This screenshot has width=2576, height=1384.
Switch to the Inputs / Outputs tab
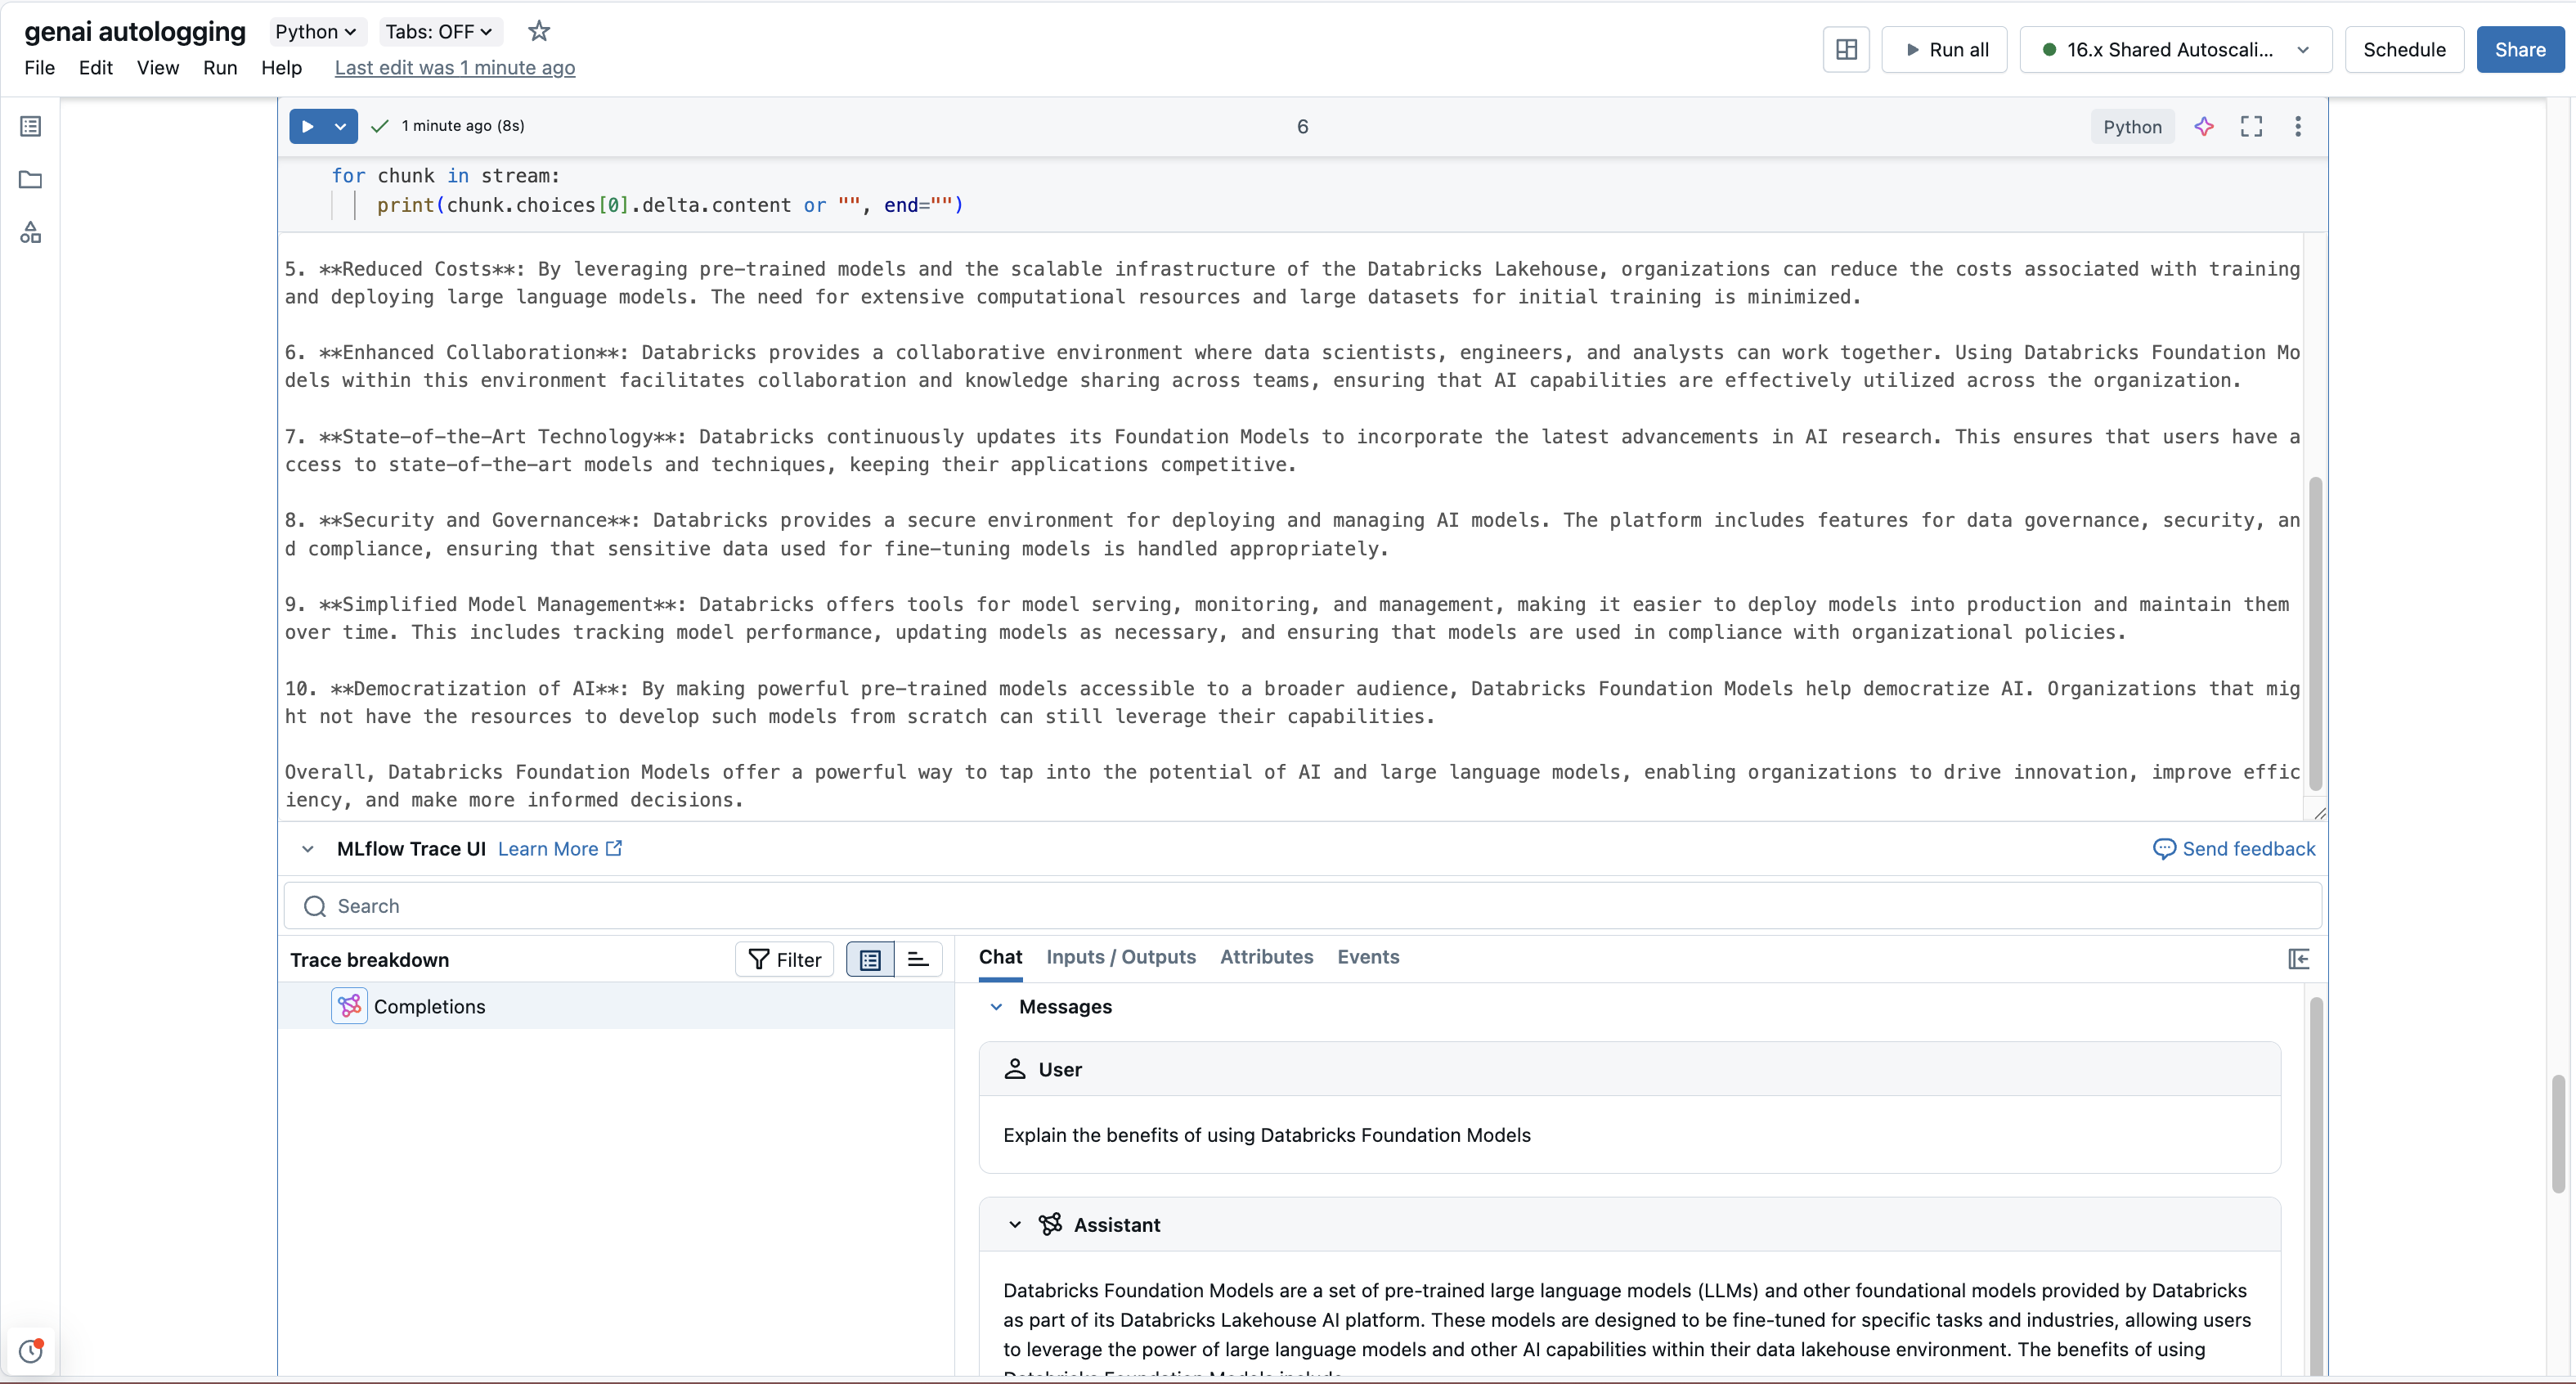point(1120,957)
